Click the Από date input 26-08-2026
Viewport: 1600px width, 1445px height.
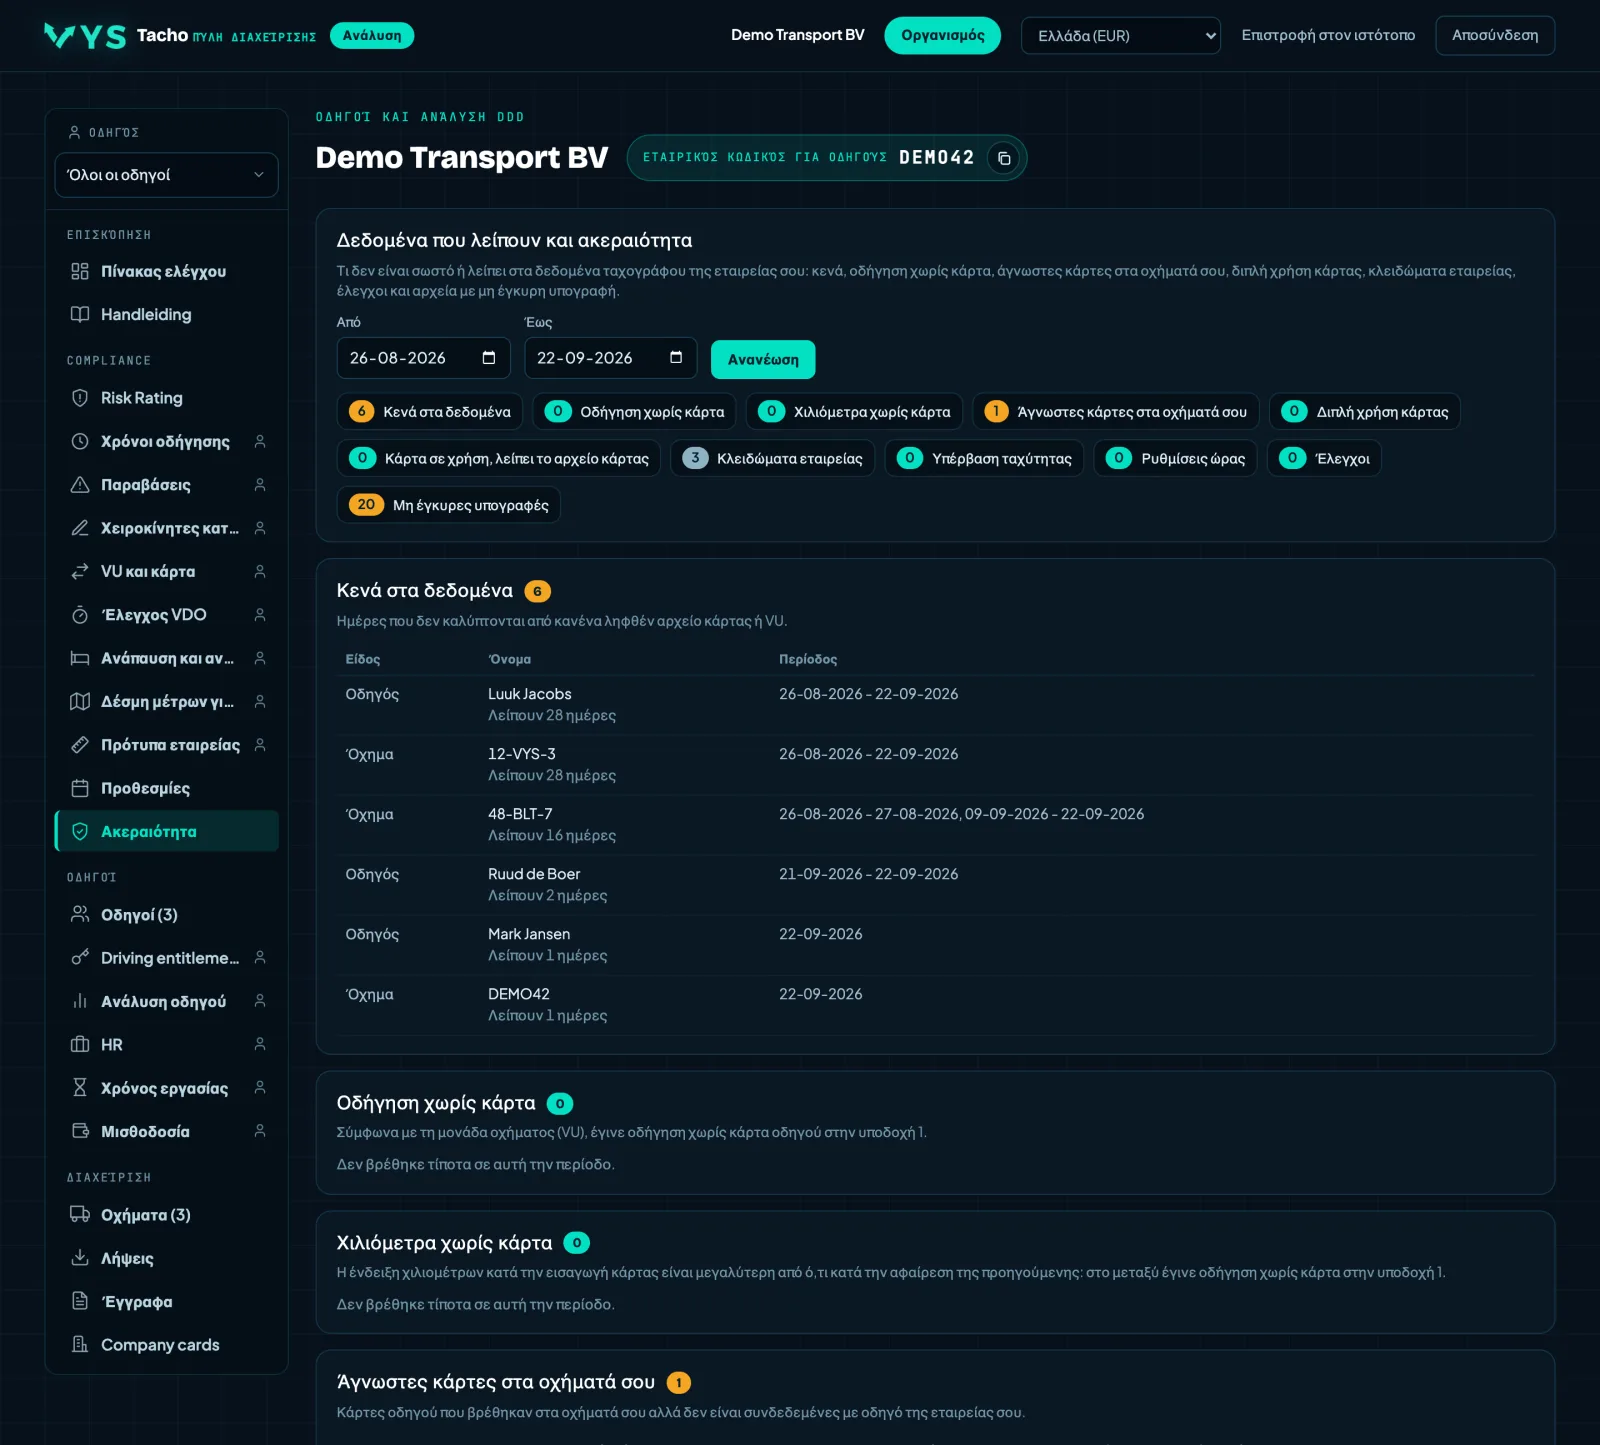click(x=423, y=358)
